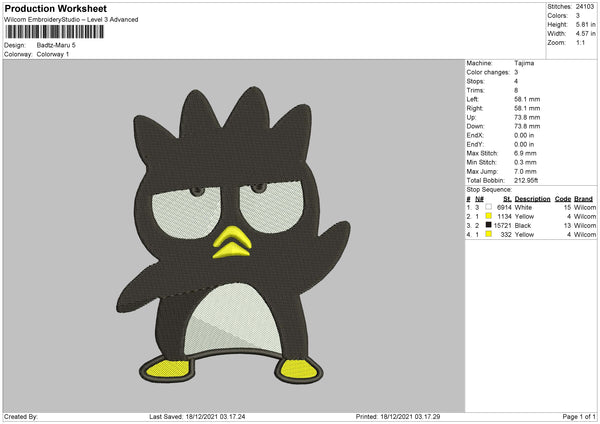Screen dimensions: 600x424
Task: Click the 'Trims:' label
Action: click(x=476, y=90)
